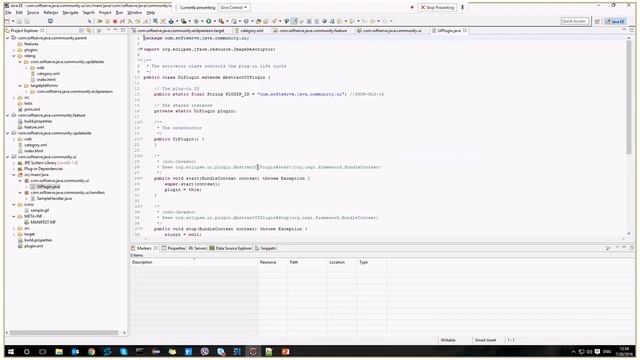
Task: Click the Open Perspective icon
Action: (x=597, y=21)
